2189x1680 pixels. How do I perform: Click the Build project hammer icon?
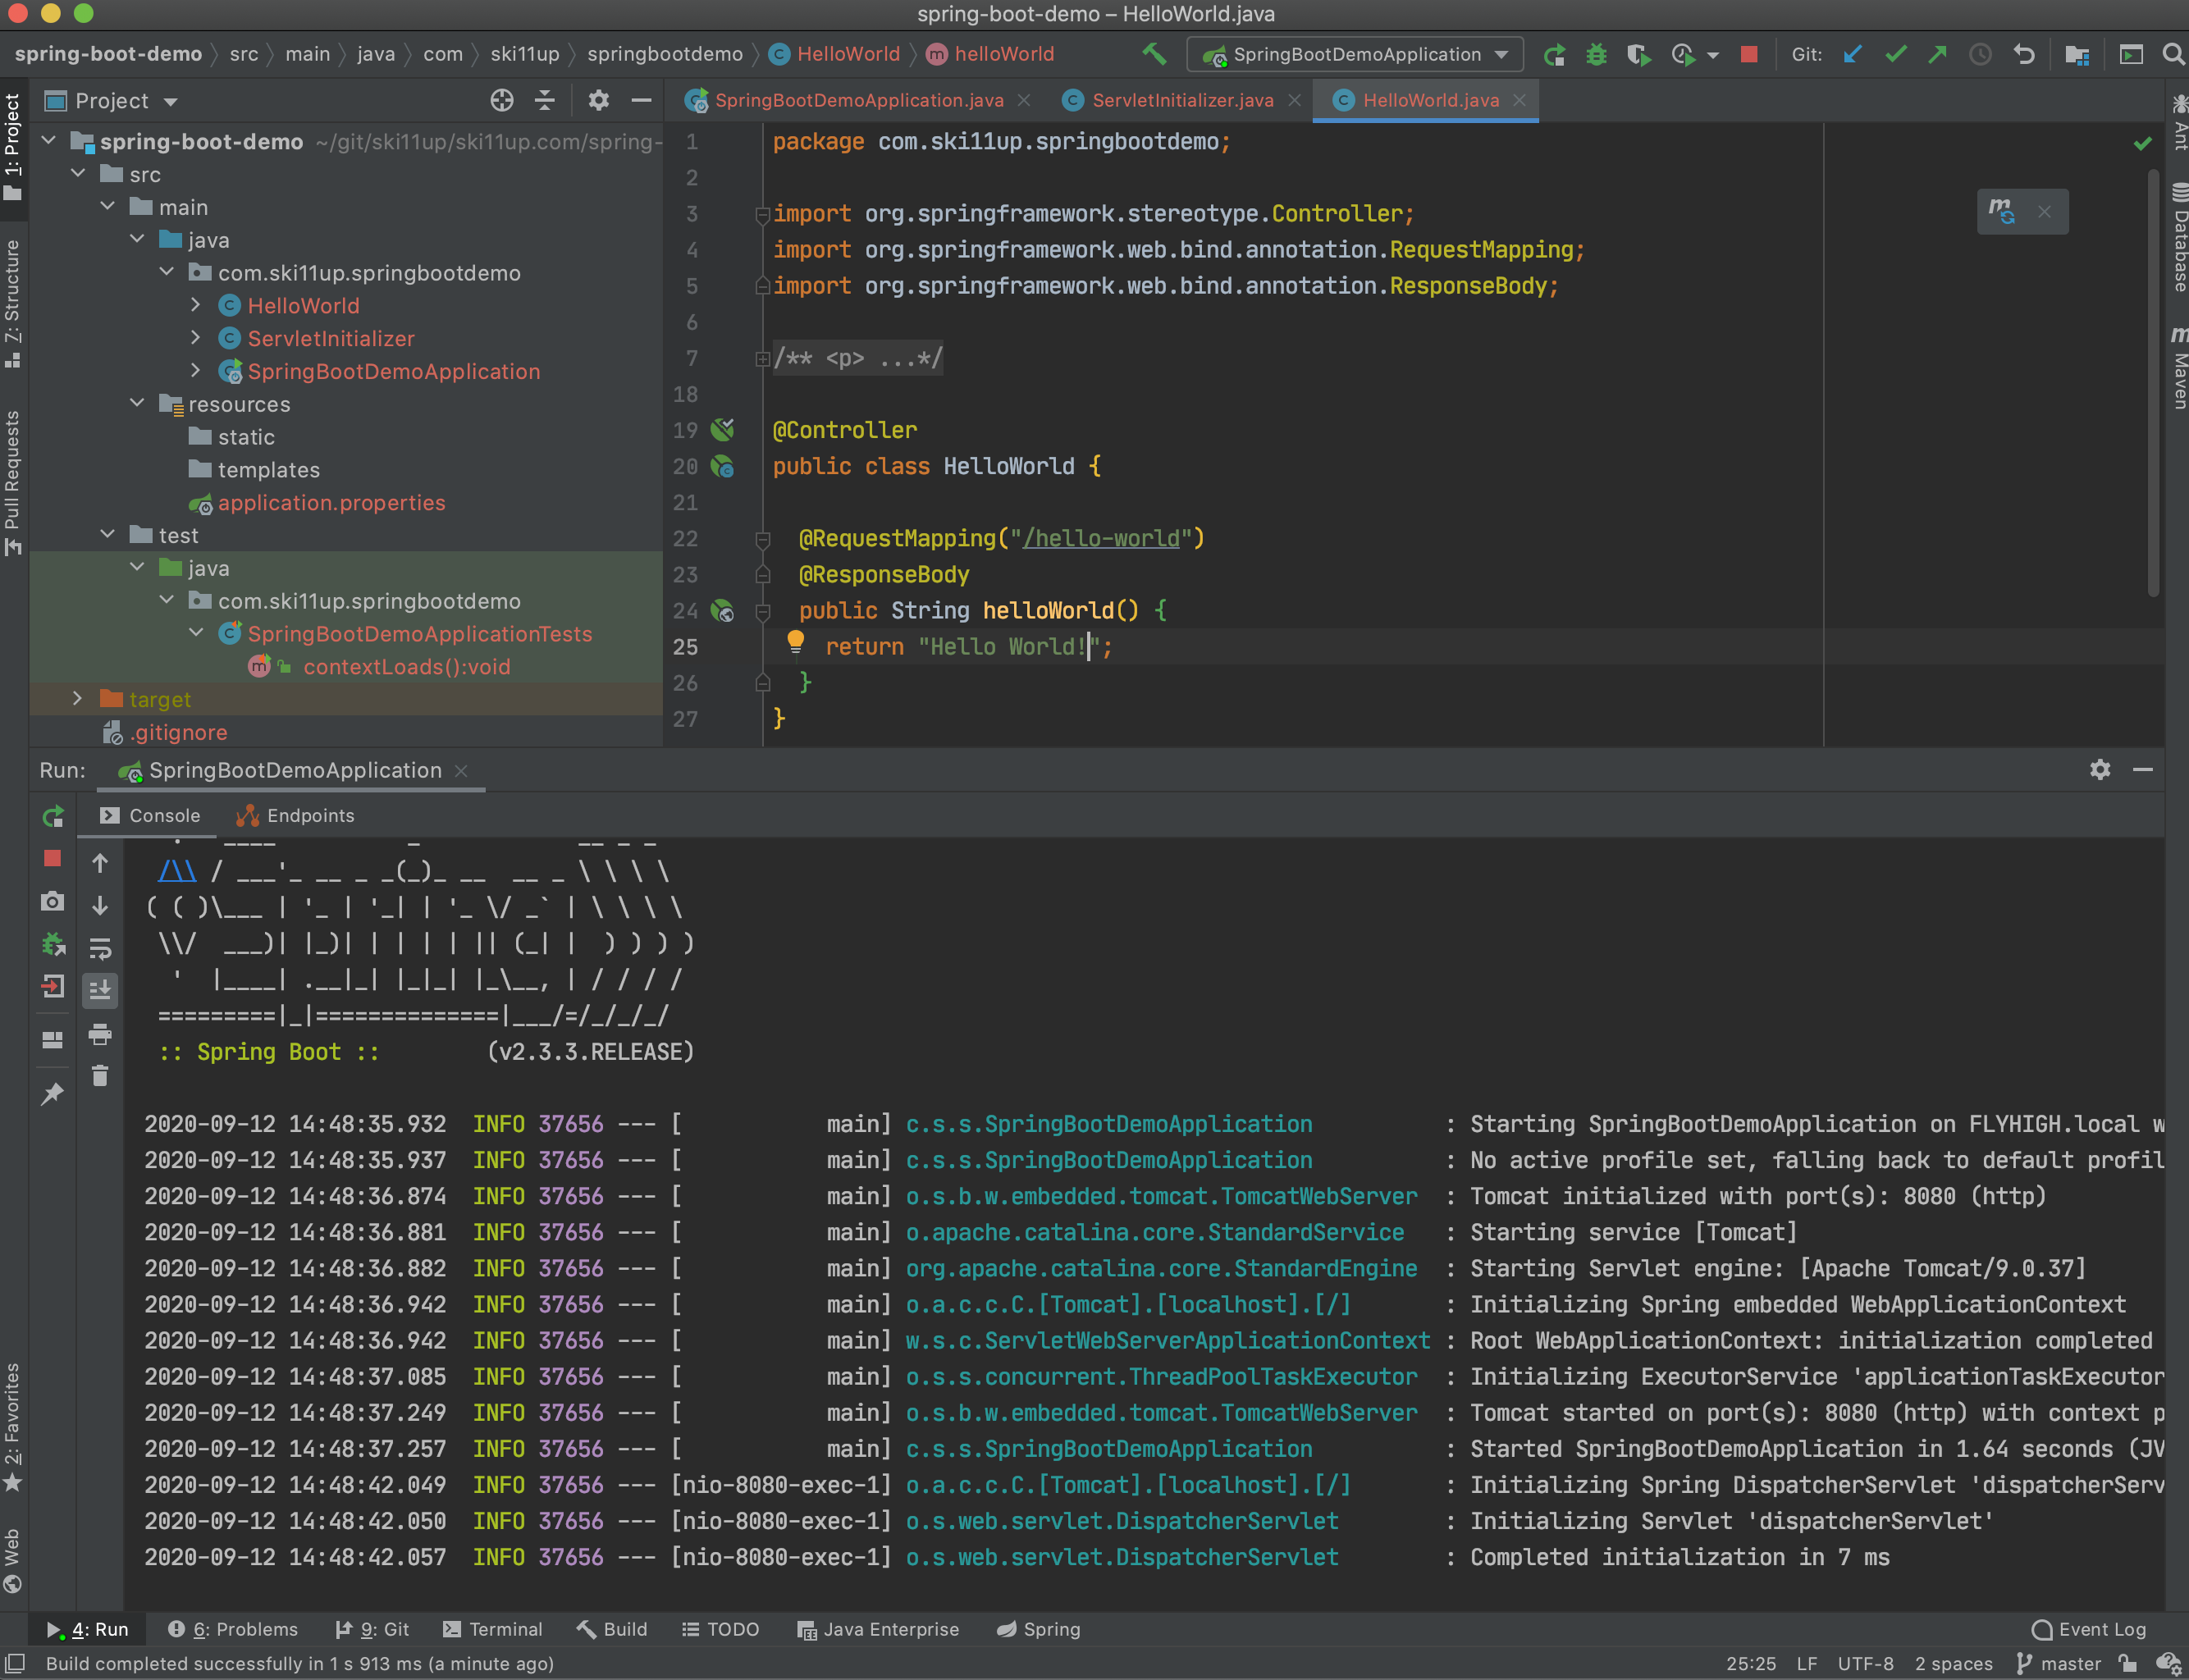1154,54
